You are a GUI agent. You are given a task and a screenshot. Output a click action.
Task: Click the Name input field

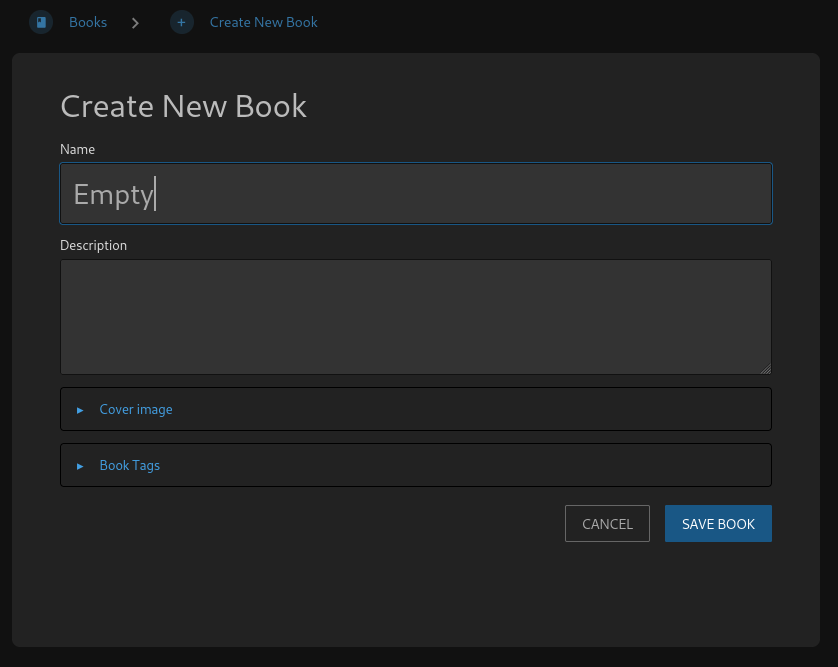click(x=416, y=193)
